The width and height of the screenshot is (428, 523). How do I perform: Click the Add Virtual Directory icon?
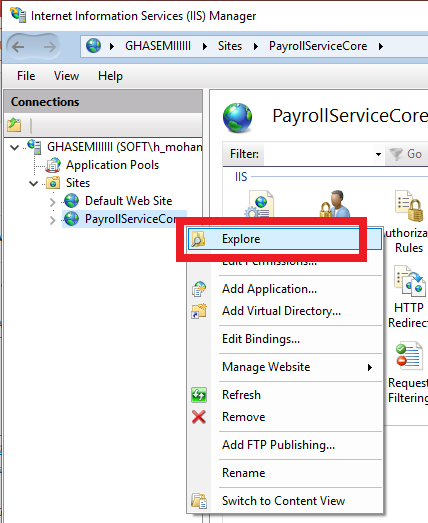199,311
